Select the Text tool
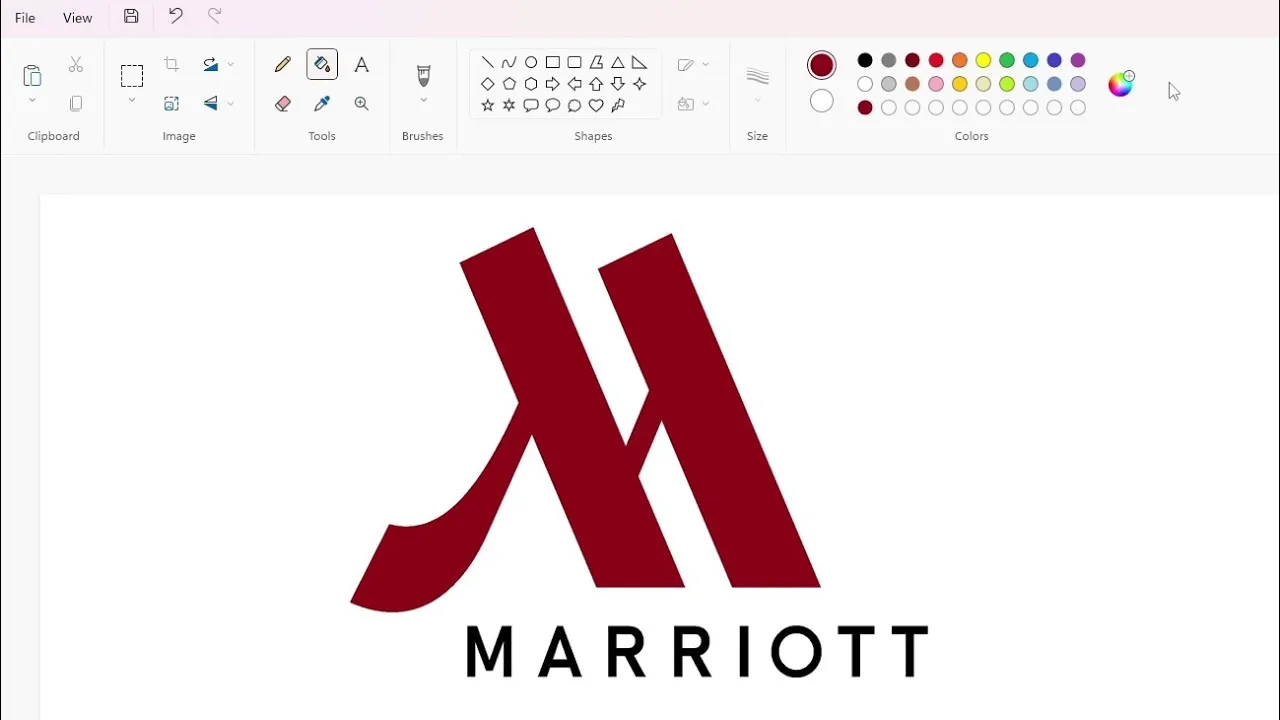1280x720 pixels. click(362, 65)
